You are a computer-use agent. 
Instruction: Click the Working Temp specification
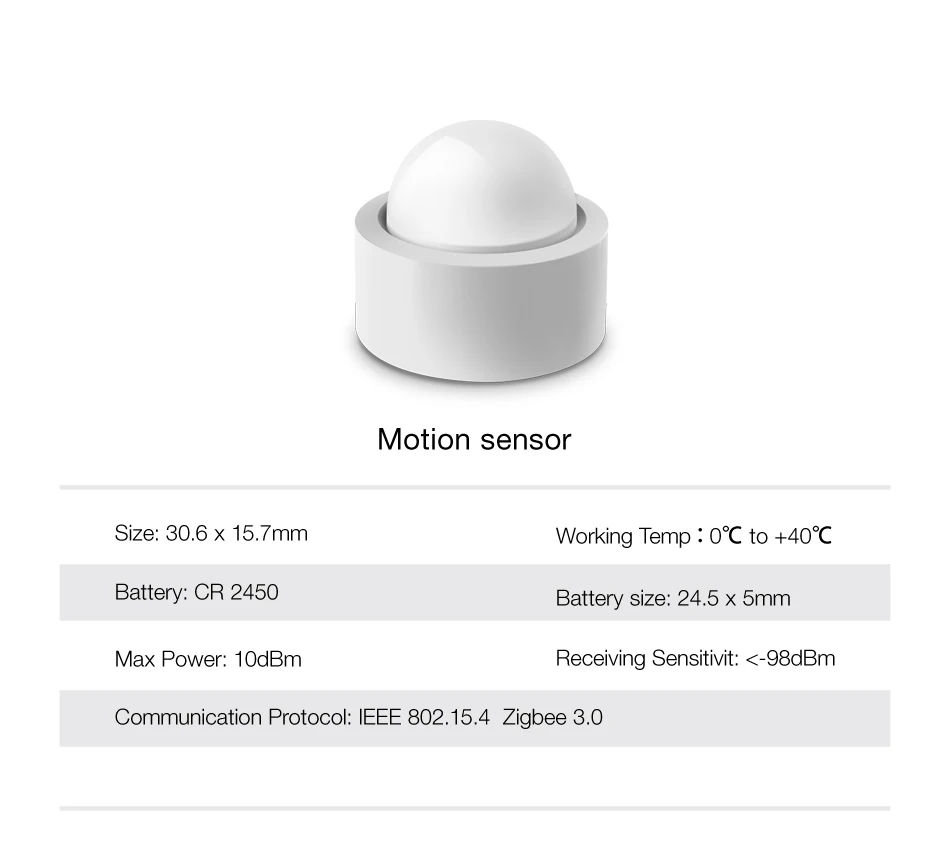coord(694,536)
